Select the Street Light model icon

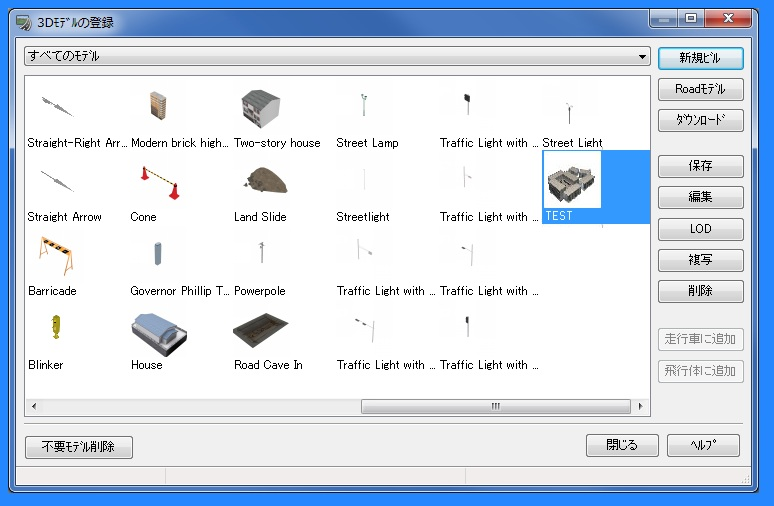[x=569, y=113]
